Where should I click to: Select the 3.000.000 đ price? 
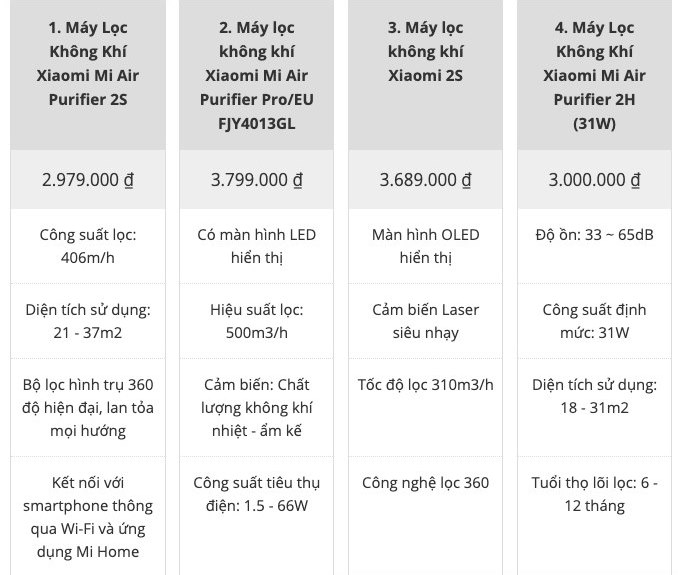594,180
